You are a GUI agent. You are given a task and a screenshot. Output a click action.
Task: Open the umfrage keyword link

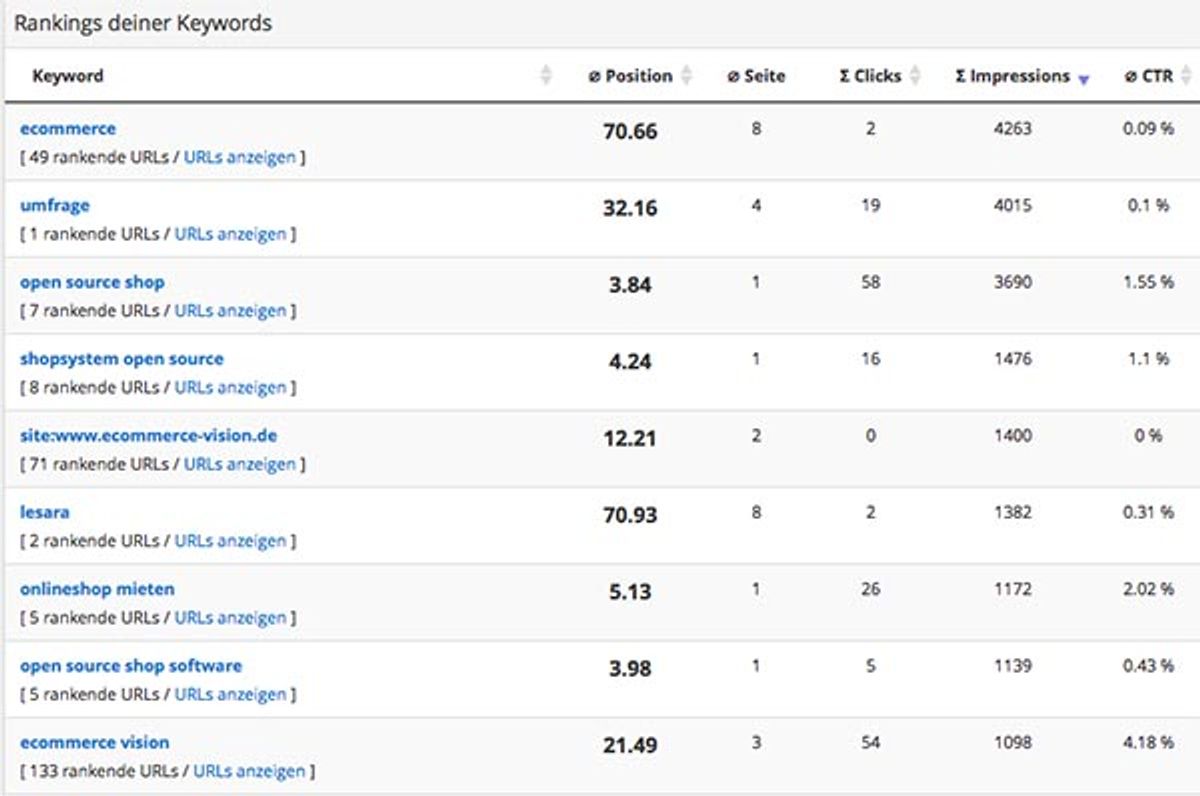coord(55,206)
